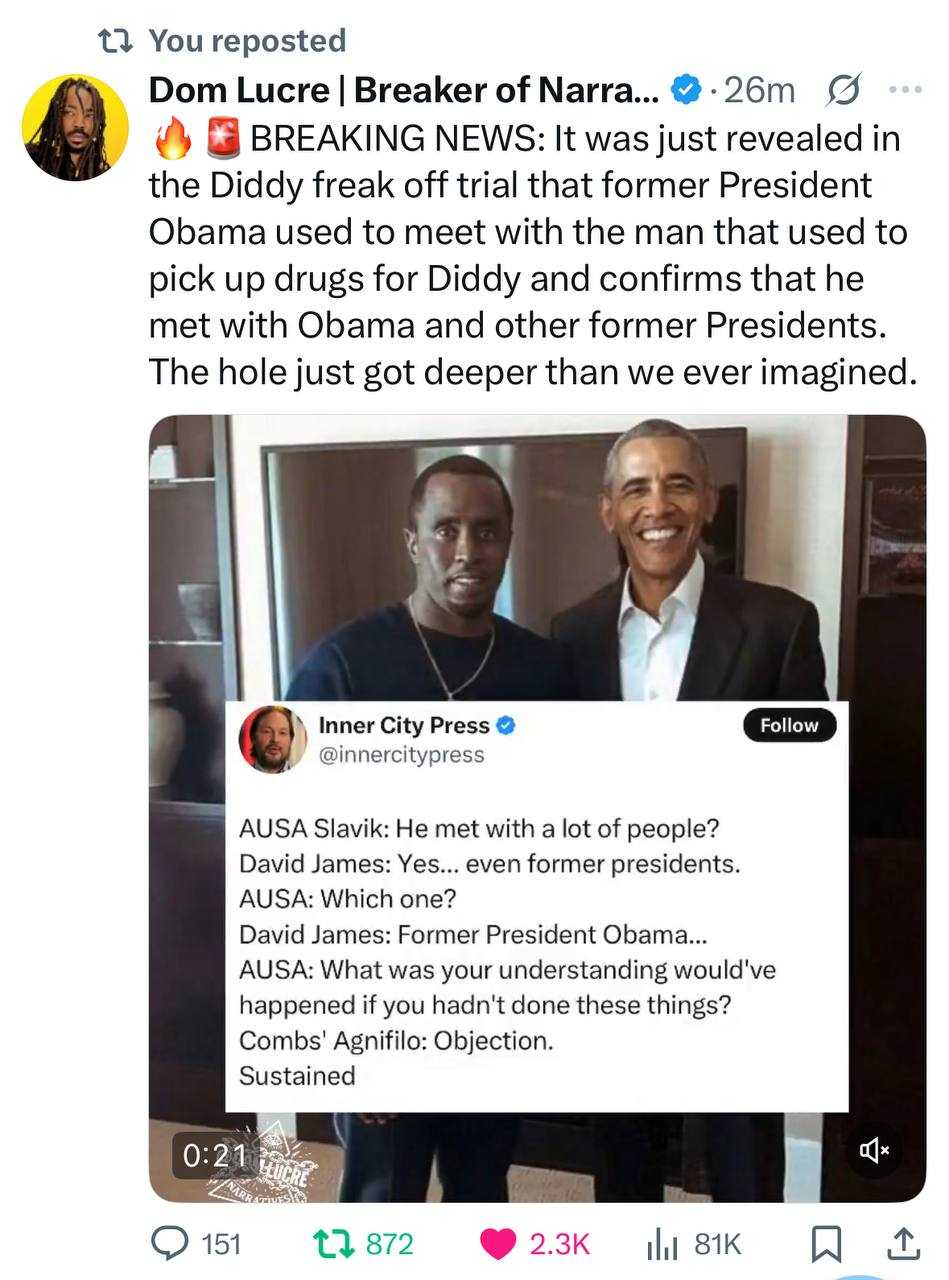Screen dimensions: 949x1280
Task: Tap the @innercitypress handle
Action: click(x=401, y=755)
